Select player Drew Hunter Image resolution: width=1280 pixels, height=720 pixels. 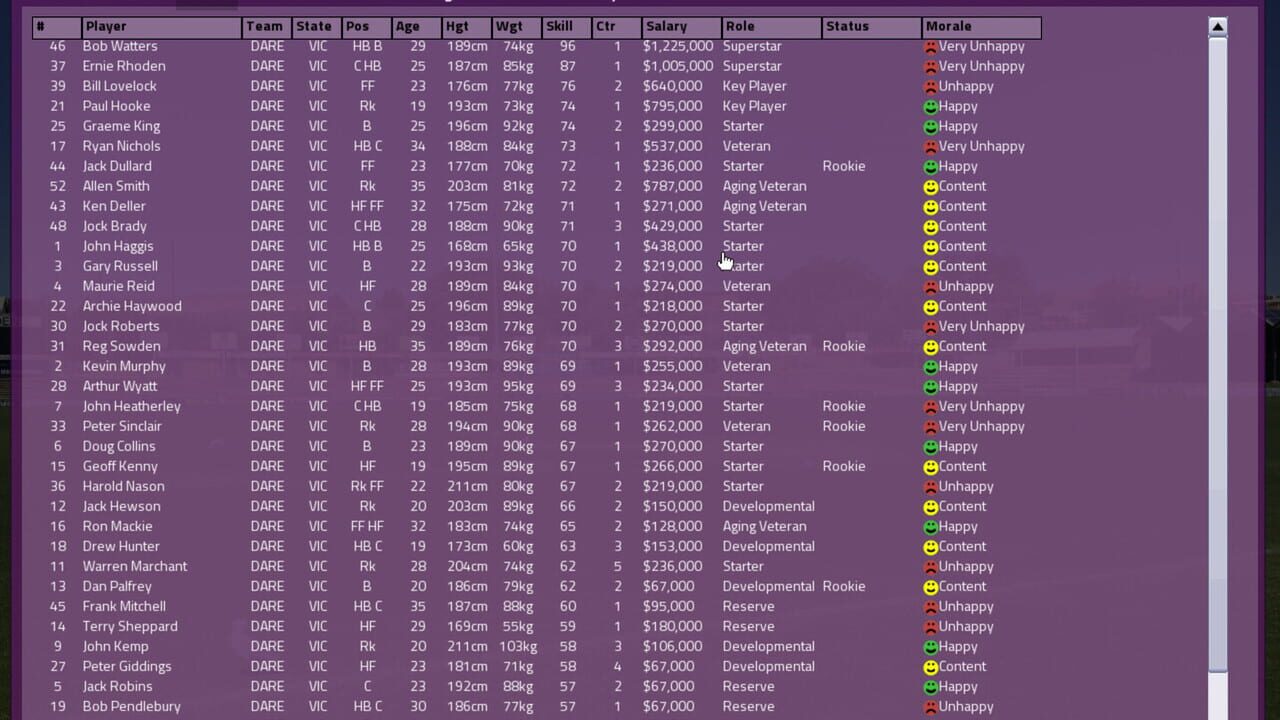pos(121,546)
